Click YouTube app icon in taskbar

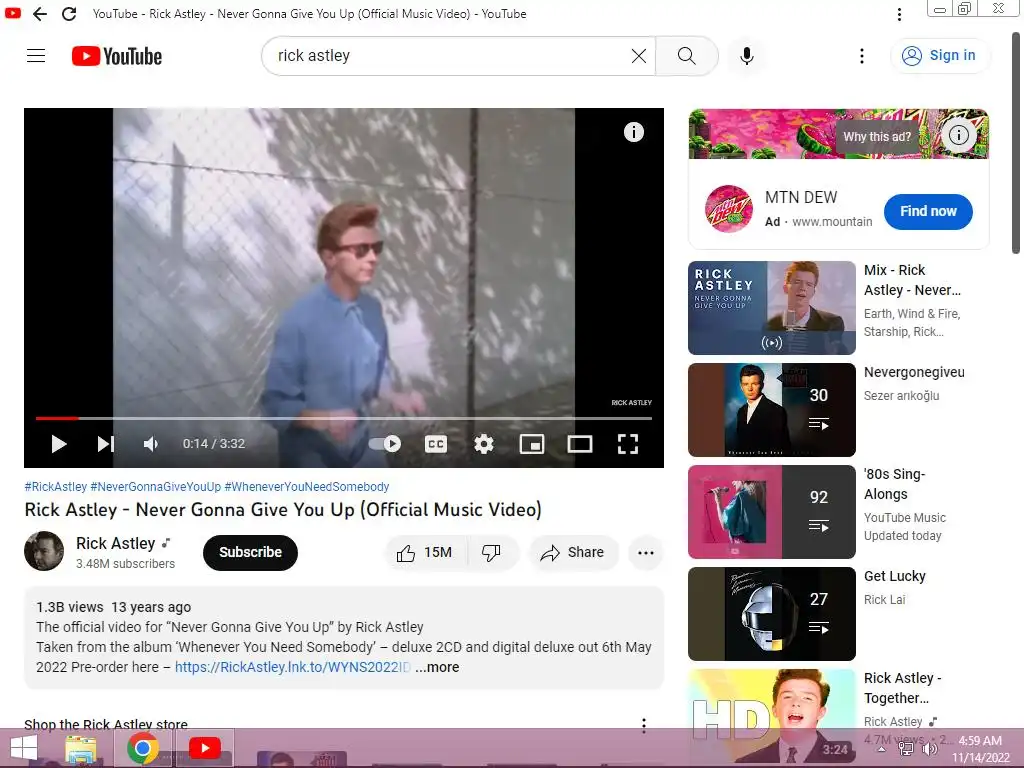pyautogui.click(x=204, y=748)
